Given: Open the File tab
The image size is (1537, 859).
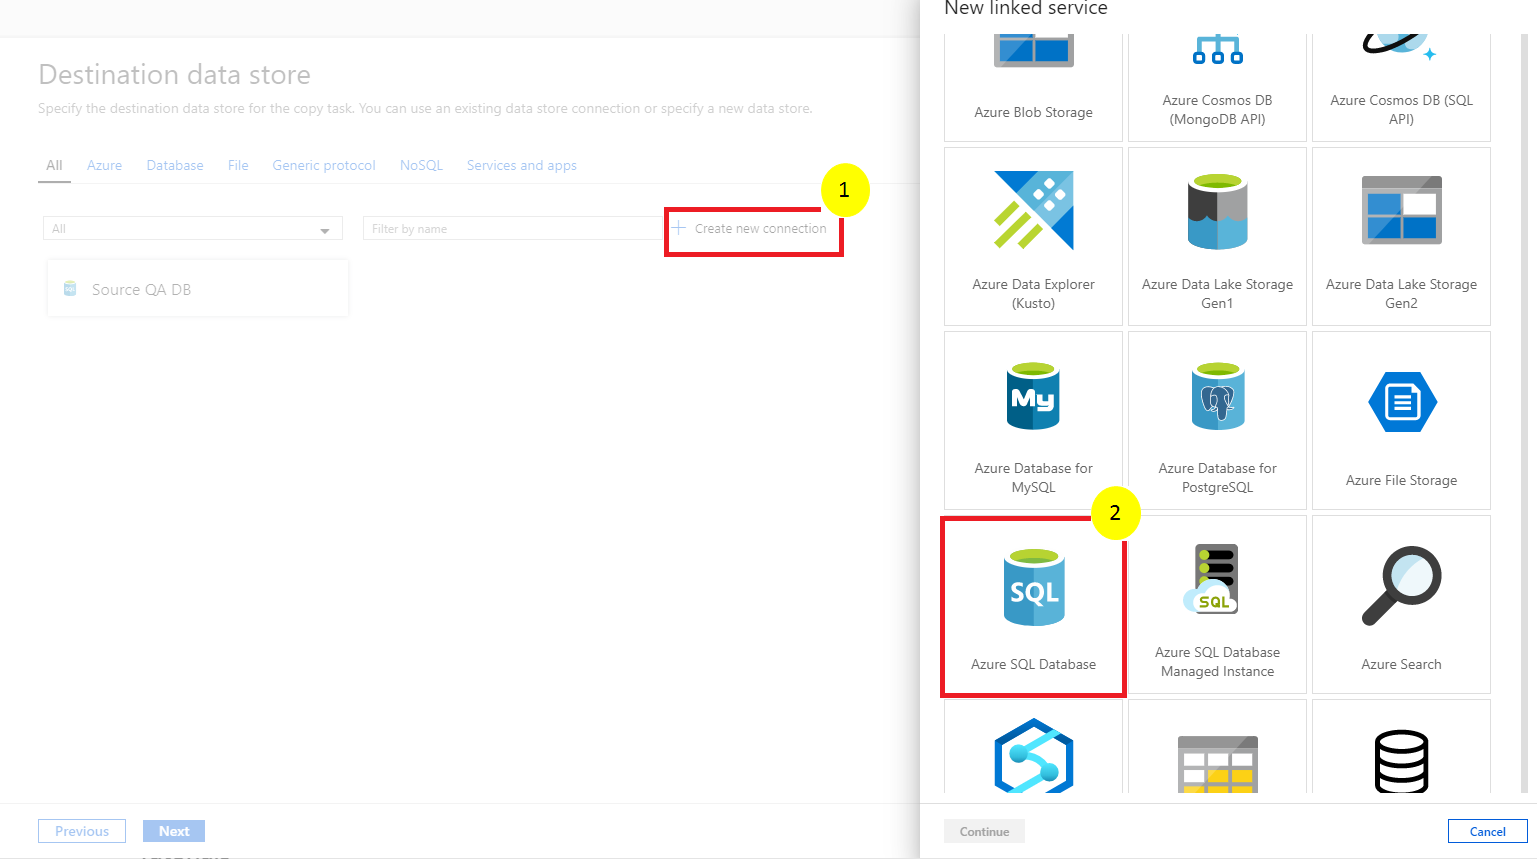Looking at the screenshot, I should 238,166.
